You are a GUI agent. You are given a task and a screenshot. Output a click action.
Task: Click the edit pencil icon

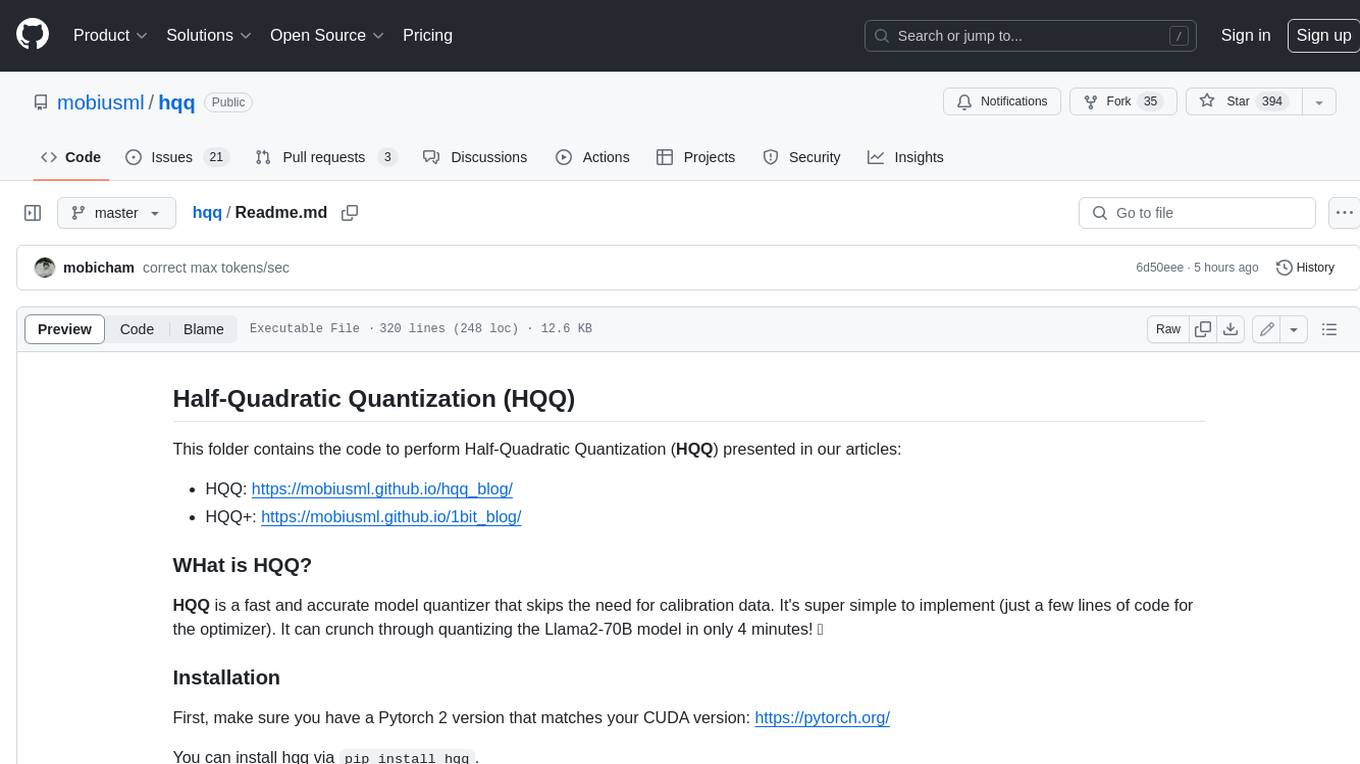pyautogui.click(x=1267, y=329)
